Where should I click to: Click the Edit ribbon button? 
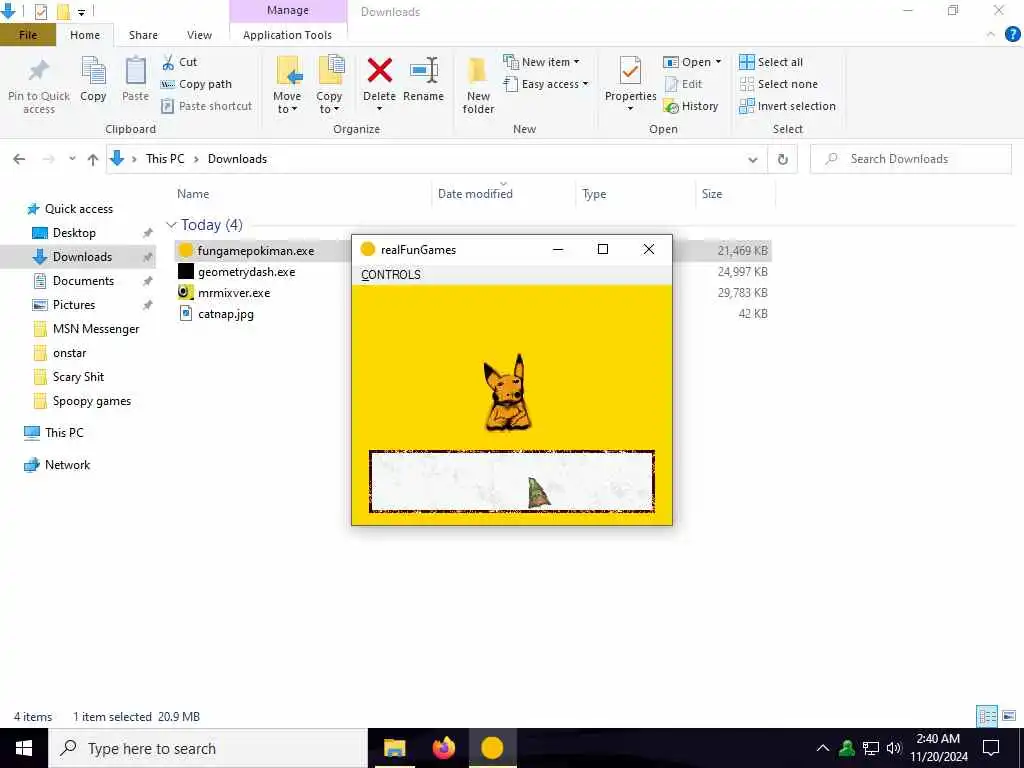(683, 84)
